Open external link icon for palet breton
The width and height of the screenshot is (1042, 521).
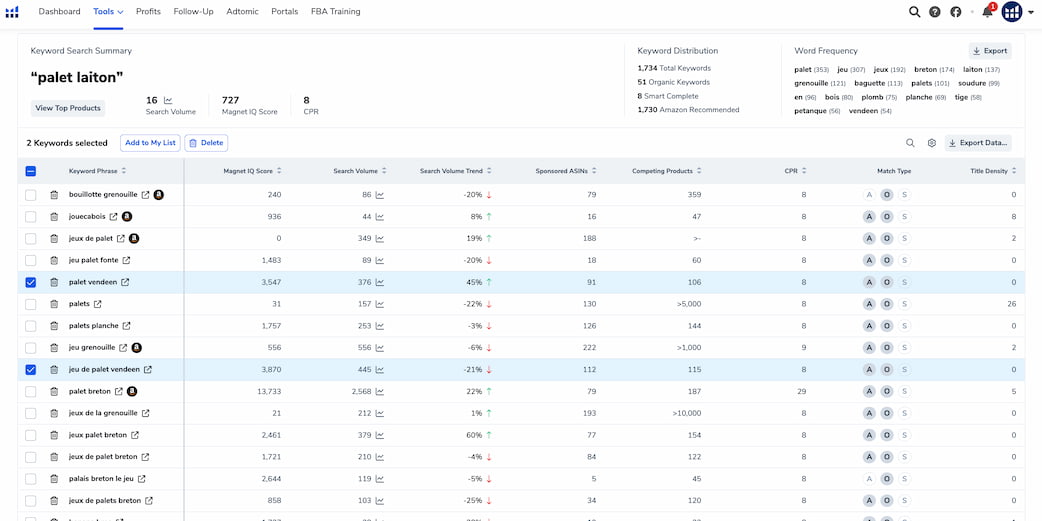[119, 391]
